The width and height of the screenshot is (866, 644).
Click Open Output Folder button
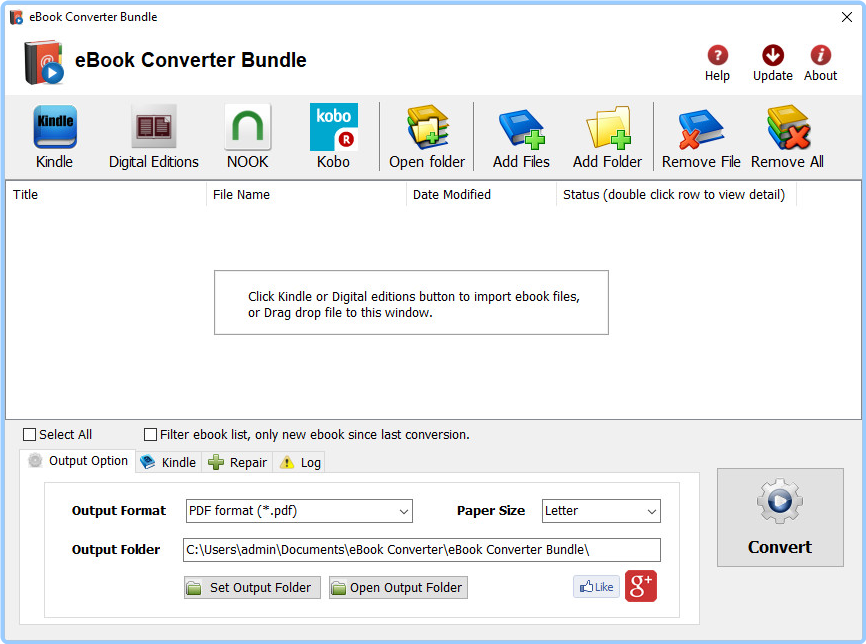tap(398, 588)
